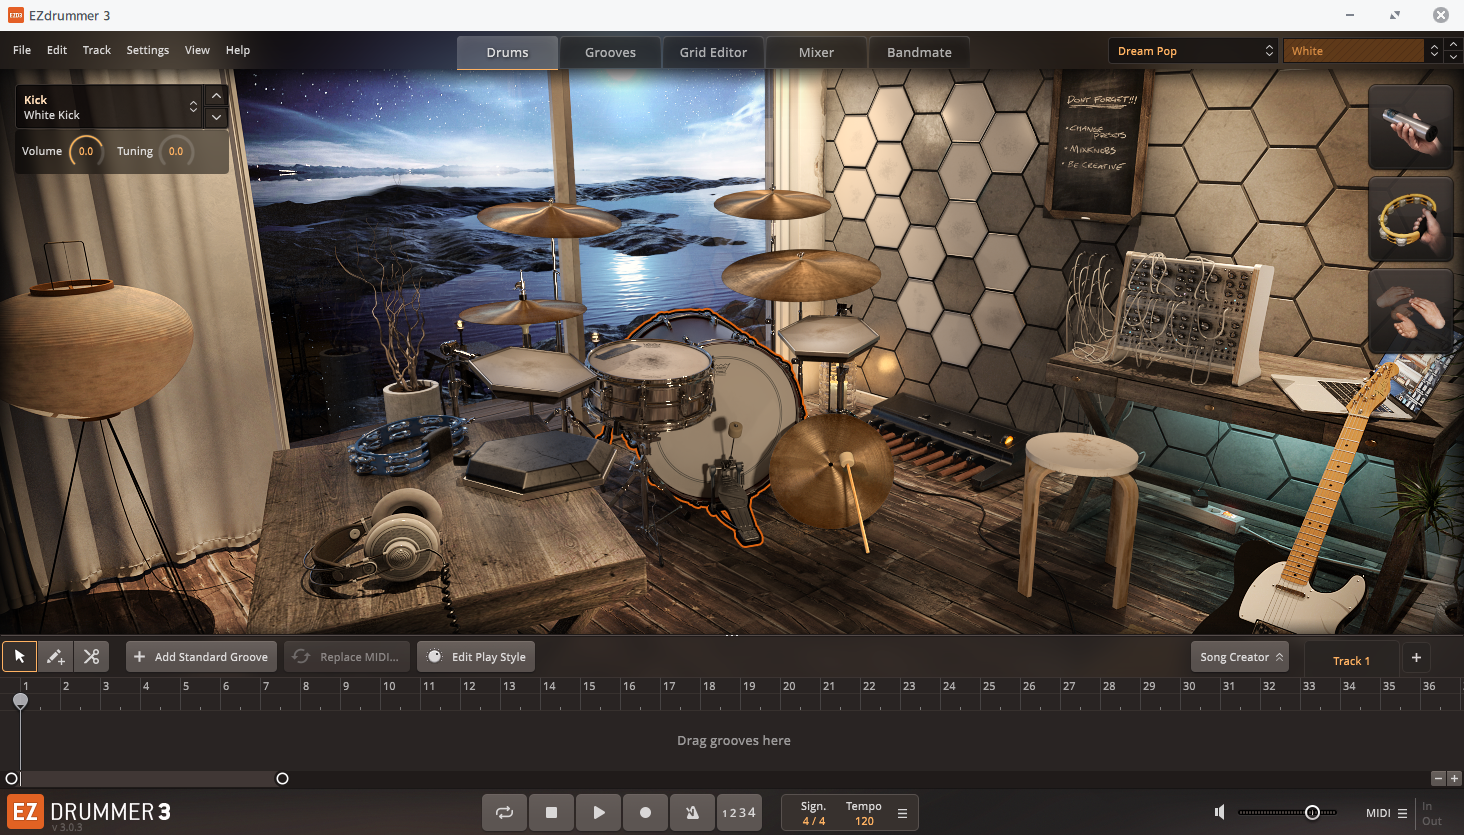Select the scissors cut tool
Screen dimensions: 1464x835
click(91, 657)
